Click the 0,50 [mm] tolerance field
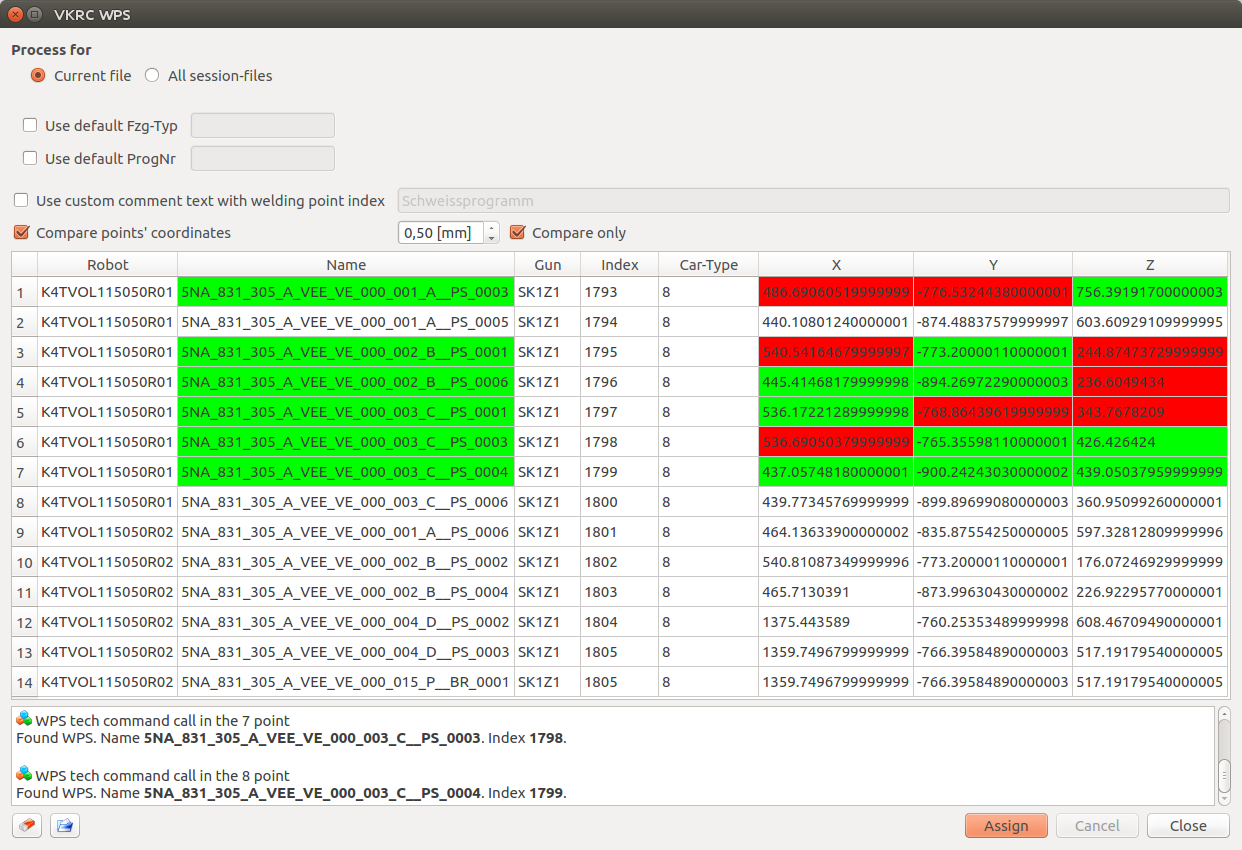 441,232
